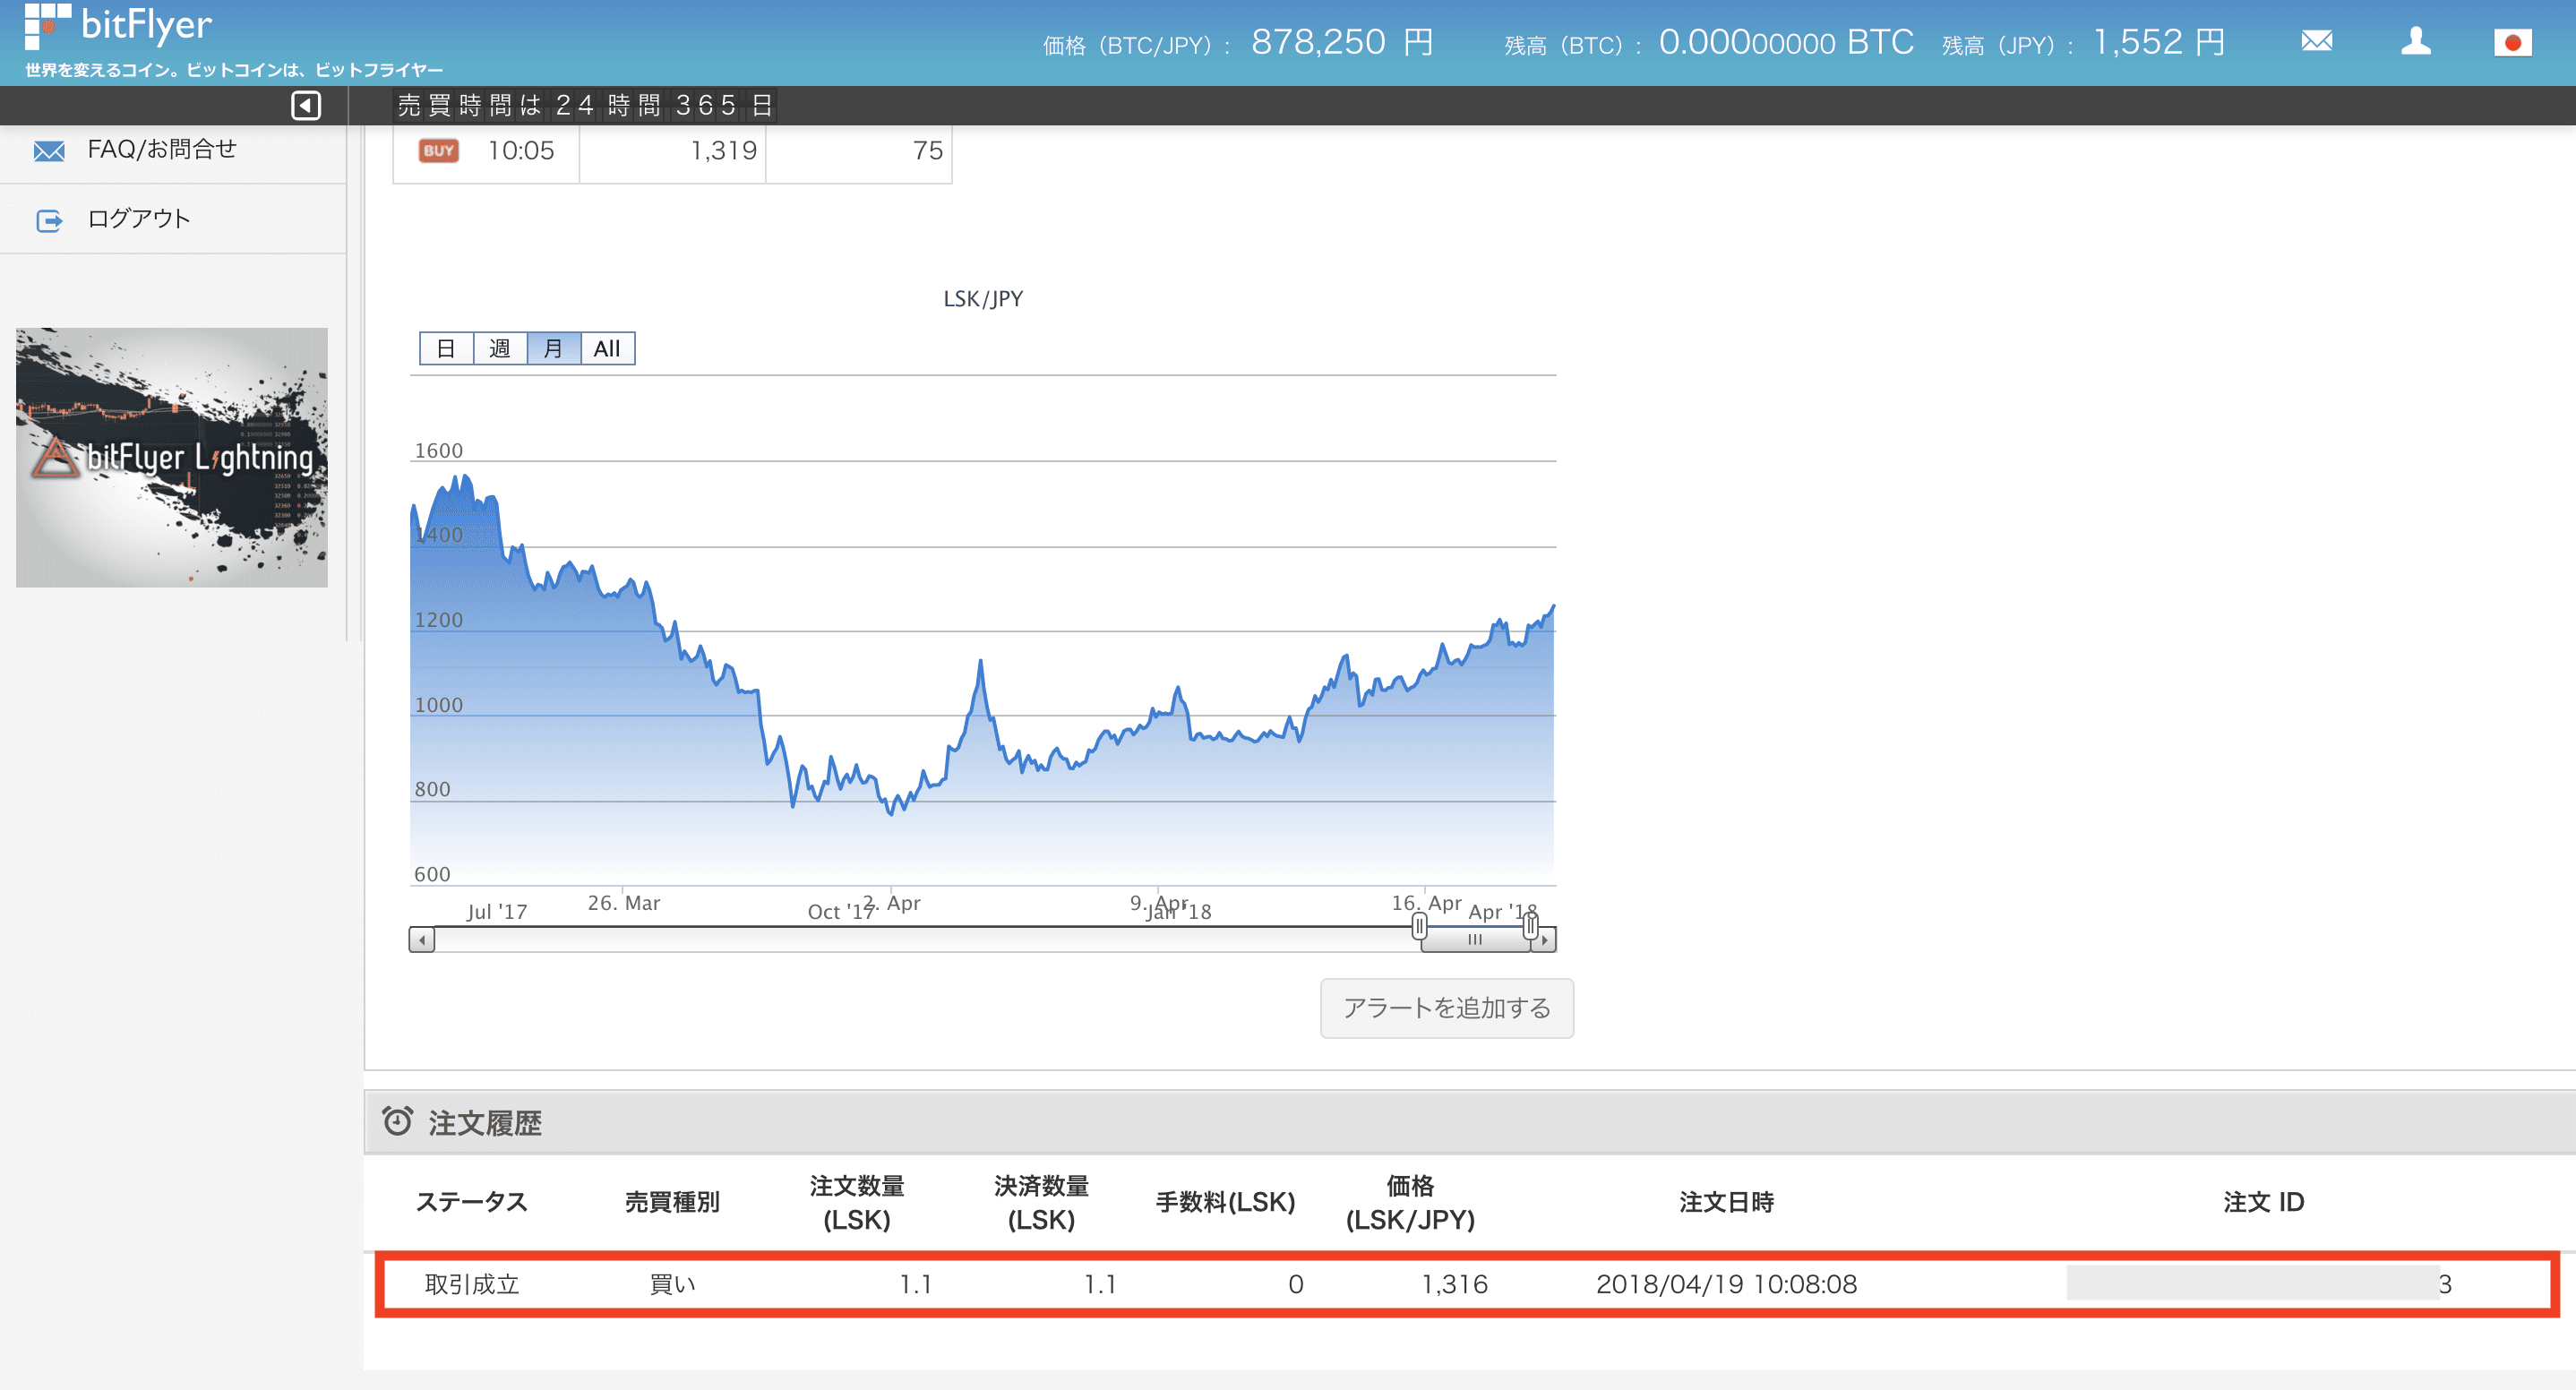Click the left chart range slider handle
2576x1390 pixels.
pyautogui.click(x=1419, y=927)
